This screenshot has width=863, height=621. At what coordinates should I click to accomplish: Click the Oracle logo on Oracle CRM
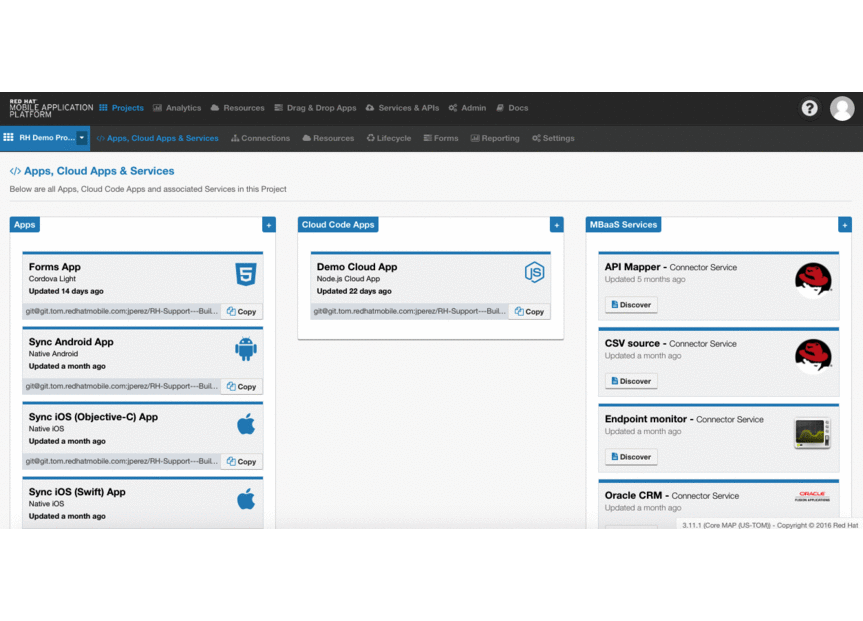[813, 496]
